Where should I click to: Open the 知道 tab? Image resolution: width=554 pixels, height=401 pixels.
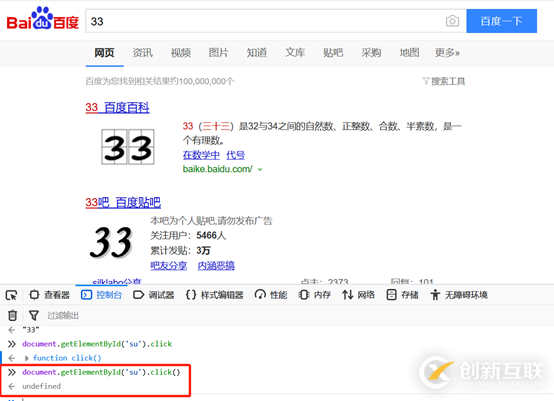click(x=257, y=53)
